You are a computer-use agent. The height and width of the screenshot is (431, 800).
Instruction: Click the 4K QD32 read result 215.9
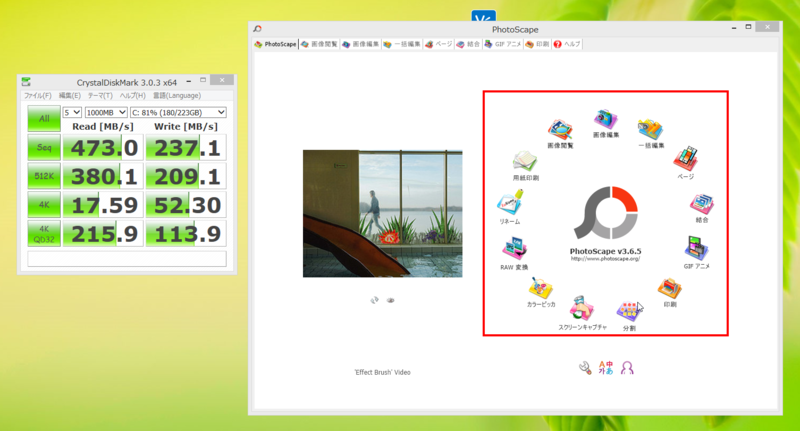[x=103, y=234]
